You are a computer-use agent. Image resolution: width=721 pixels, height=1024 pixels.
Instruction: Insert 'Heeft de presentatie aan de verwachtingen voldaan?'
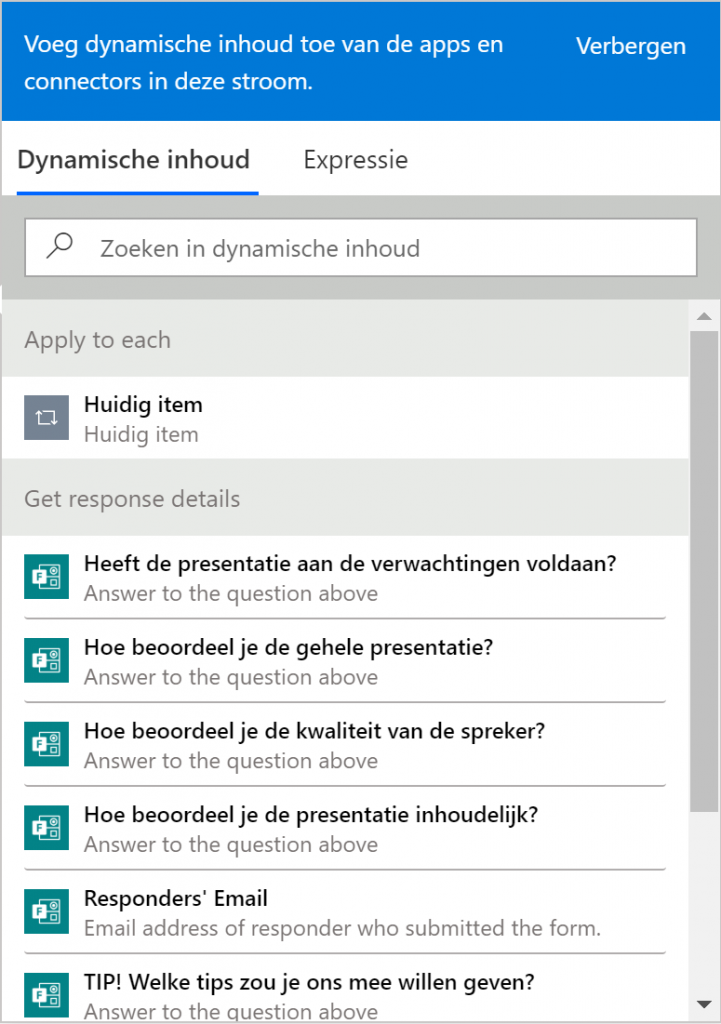pyautogui.click(x=345, y=577)
